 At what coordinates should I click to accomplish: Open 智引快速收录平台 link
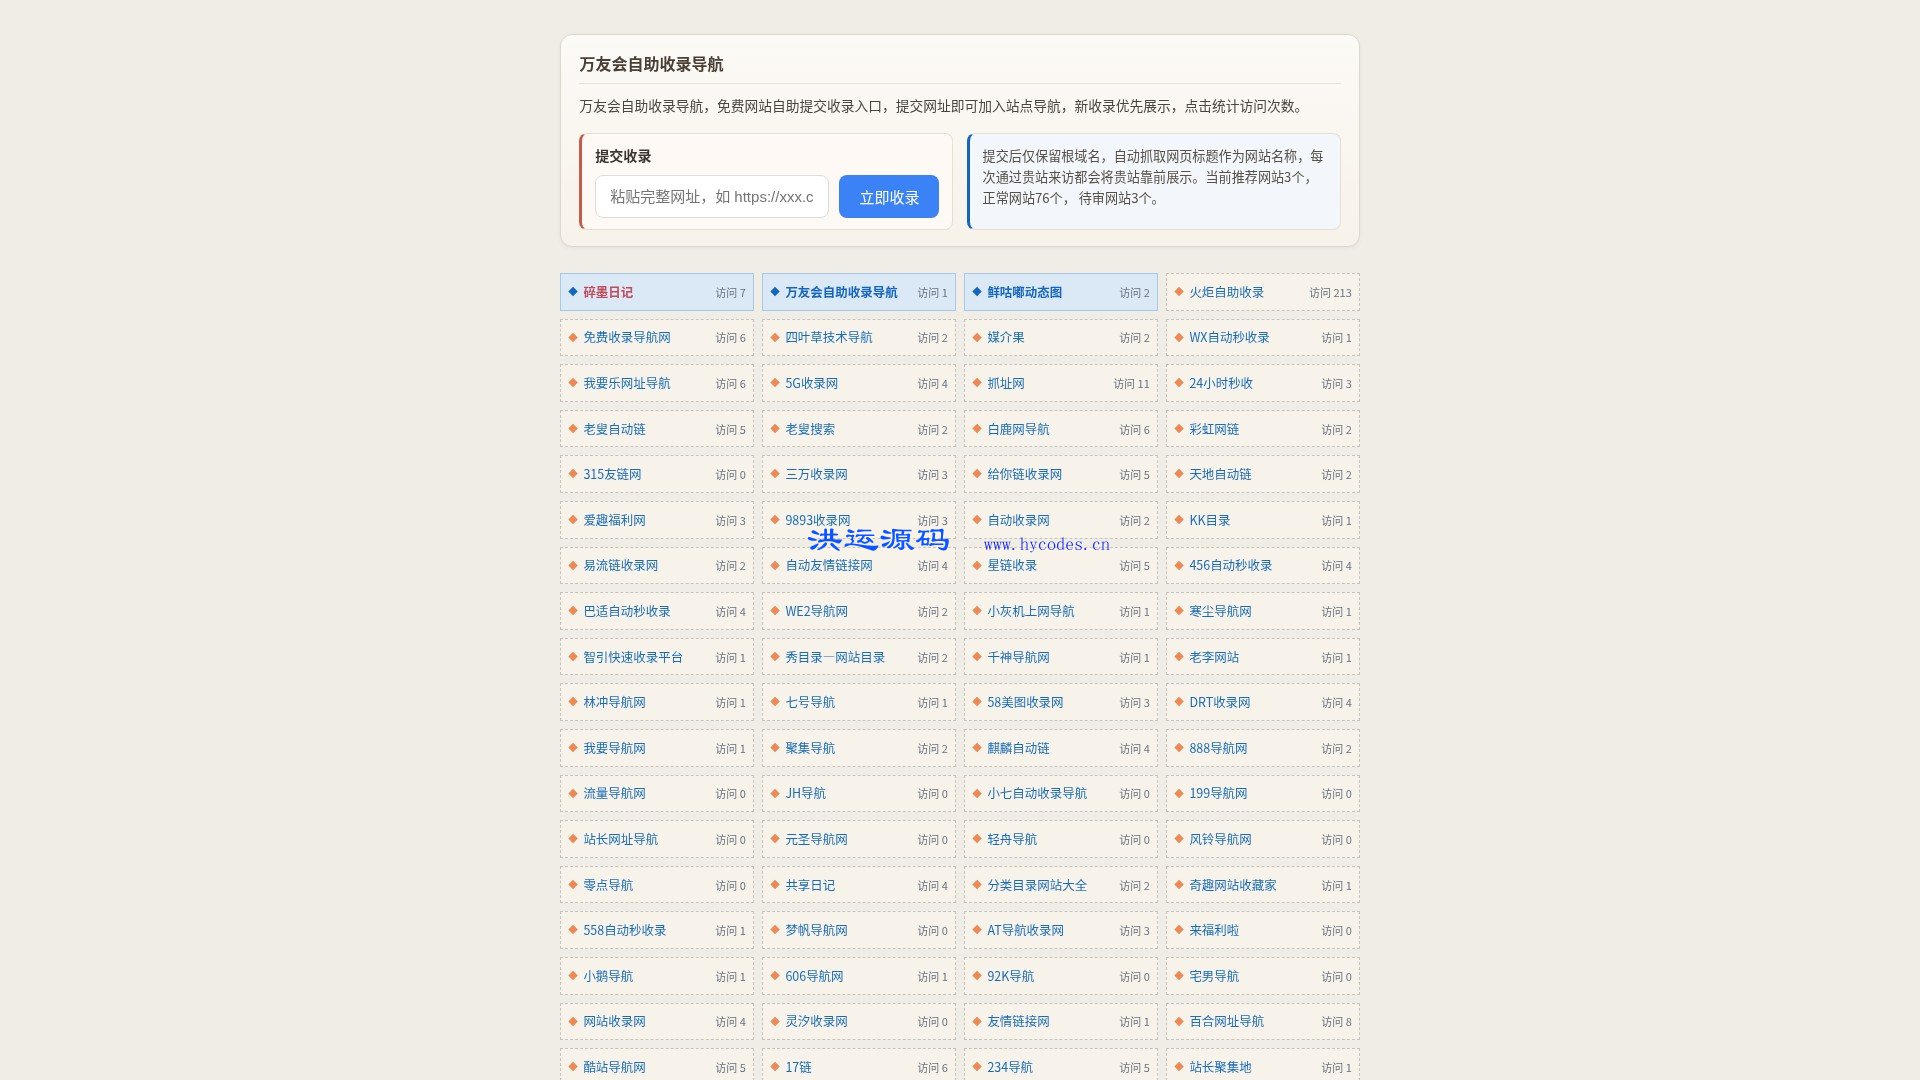click(633, 657)
